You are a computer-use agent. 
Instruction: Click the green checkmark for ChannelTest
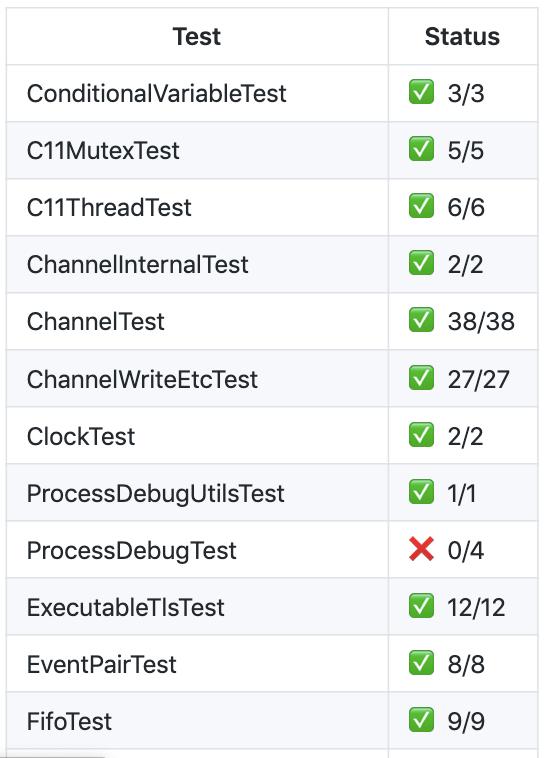[x=421, y=320]
